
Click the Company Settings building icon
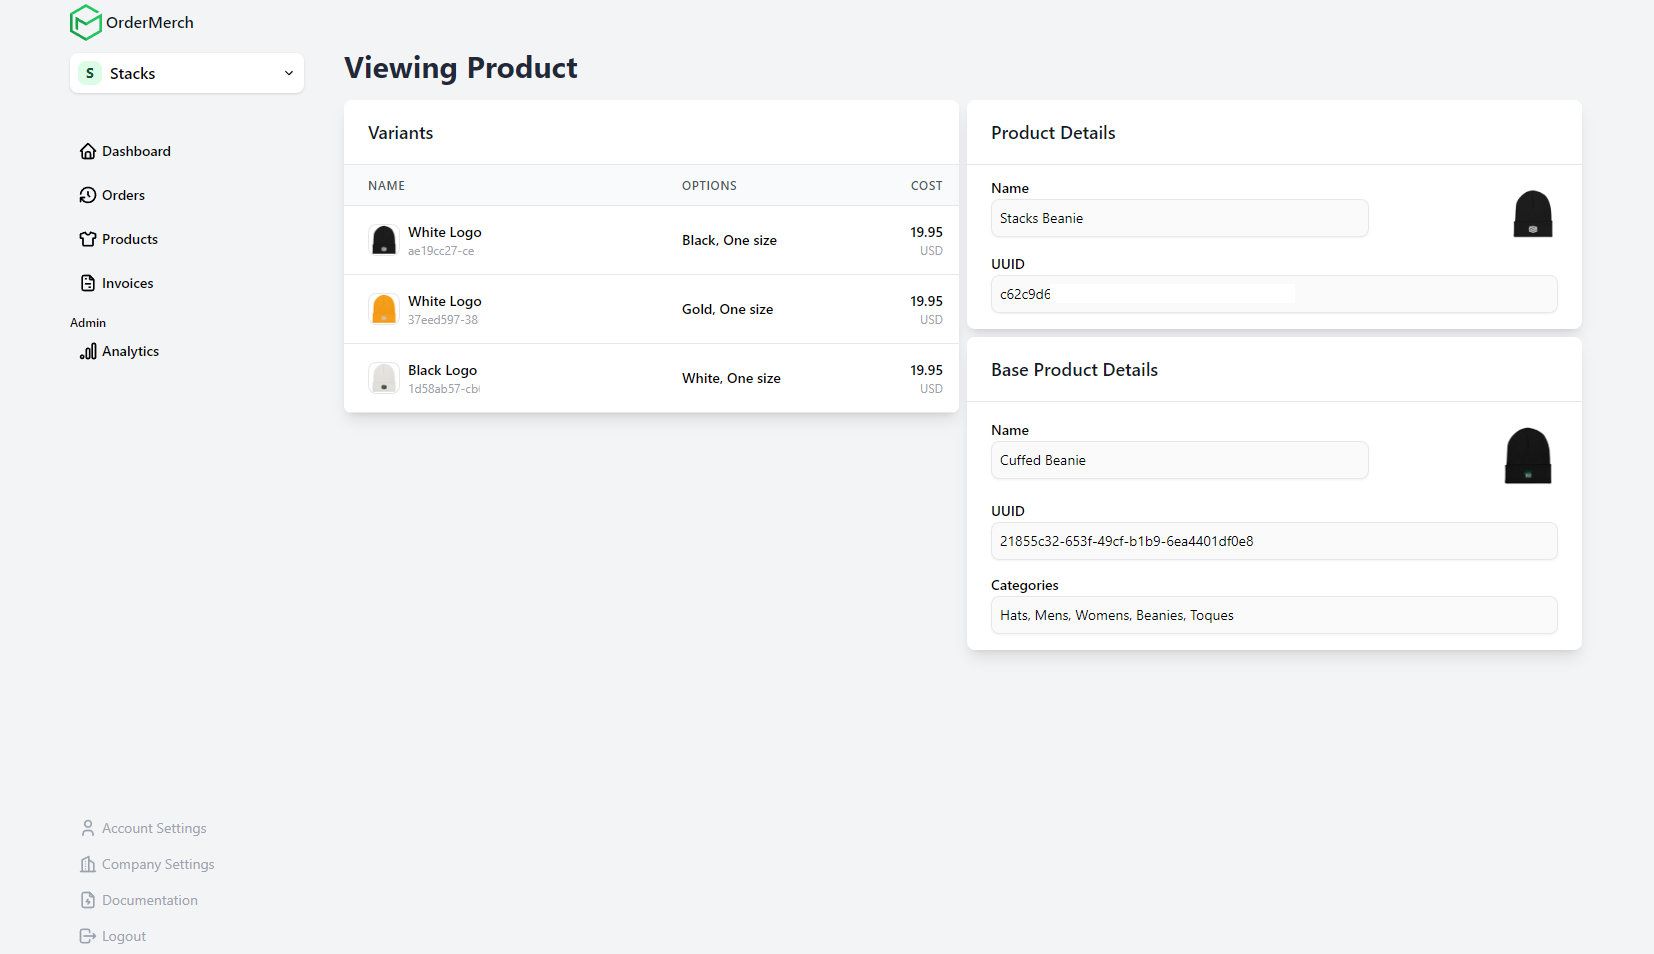pos(88,864)
